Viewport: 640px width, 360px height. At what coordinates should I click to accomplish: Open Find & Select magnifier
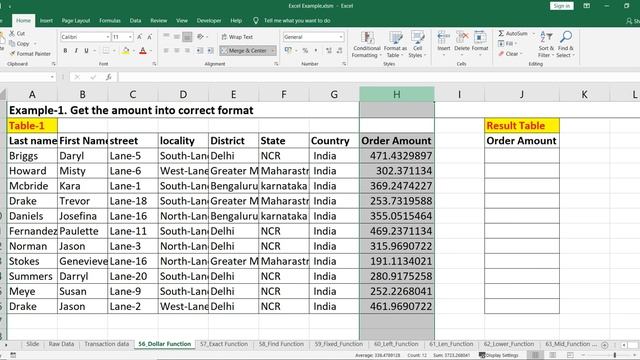tap(565, 44)
